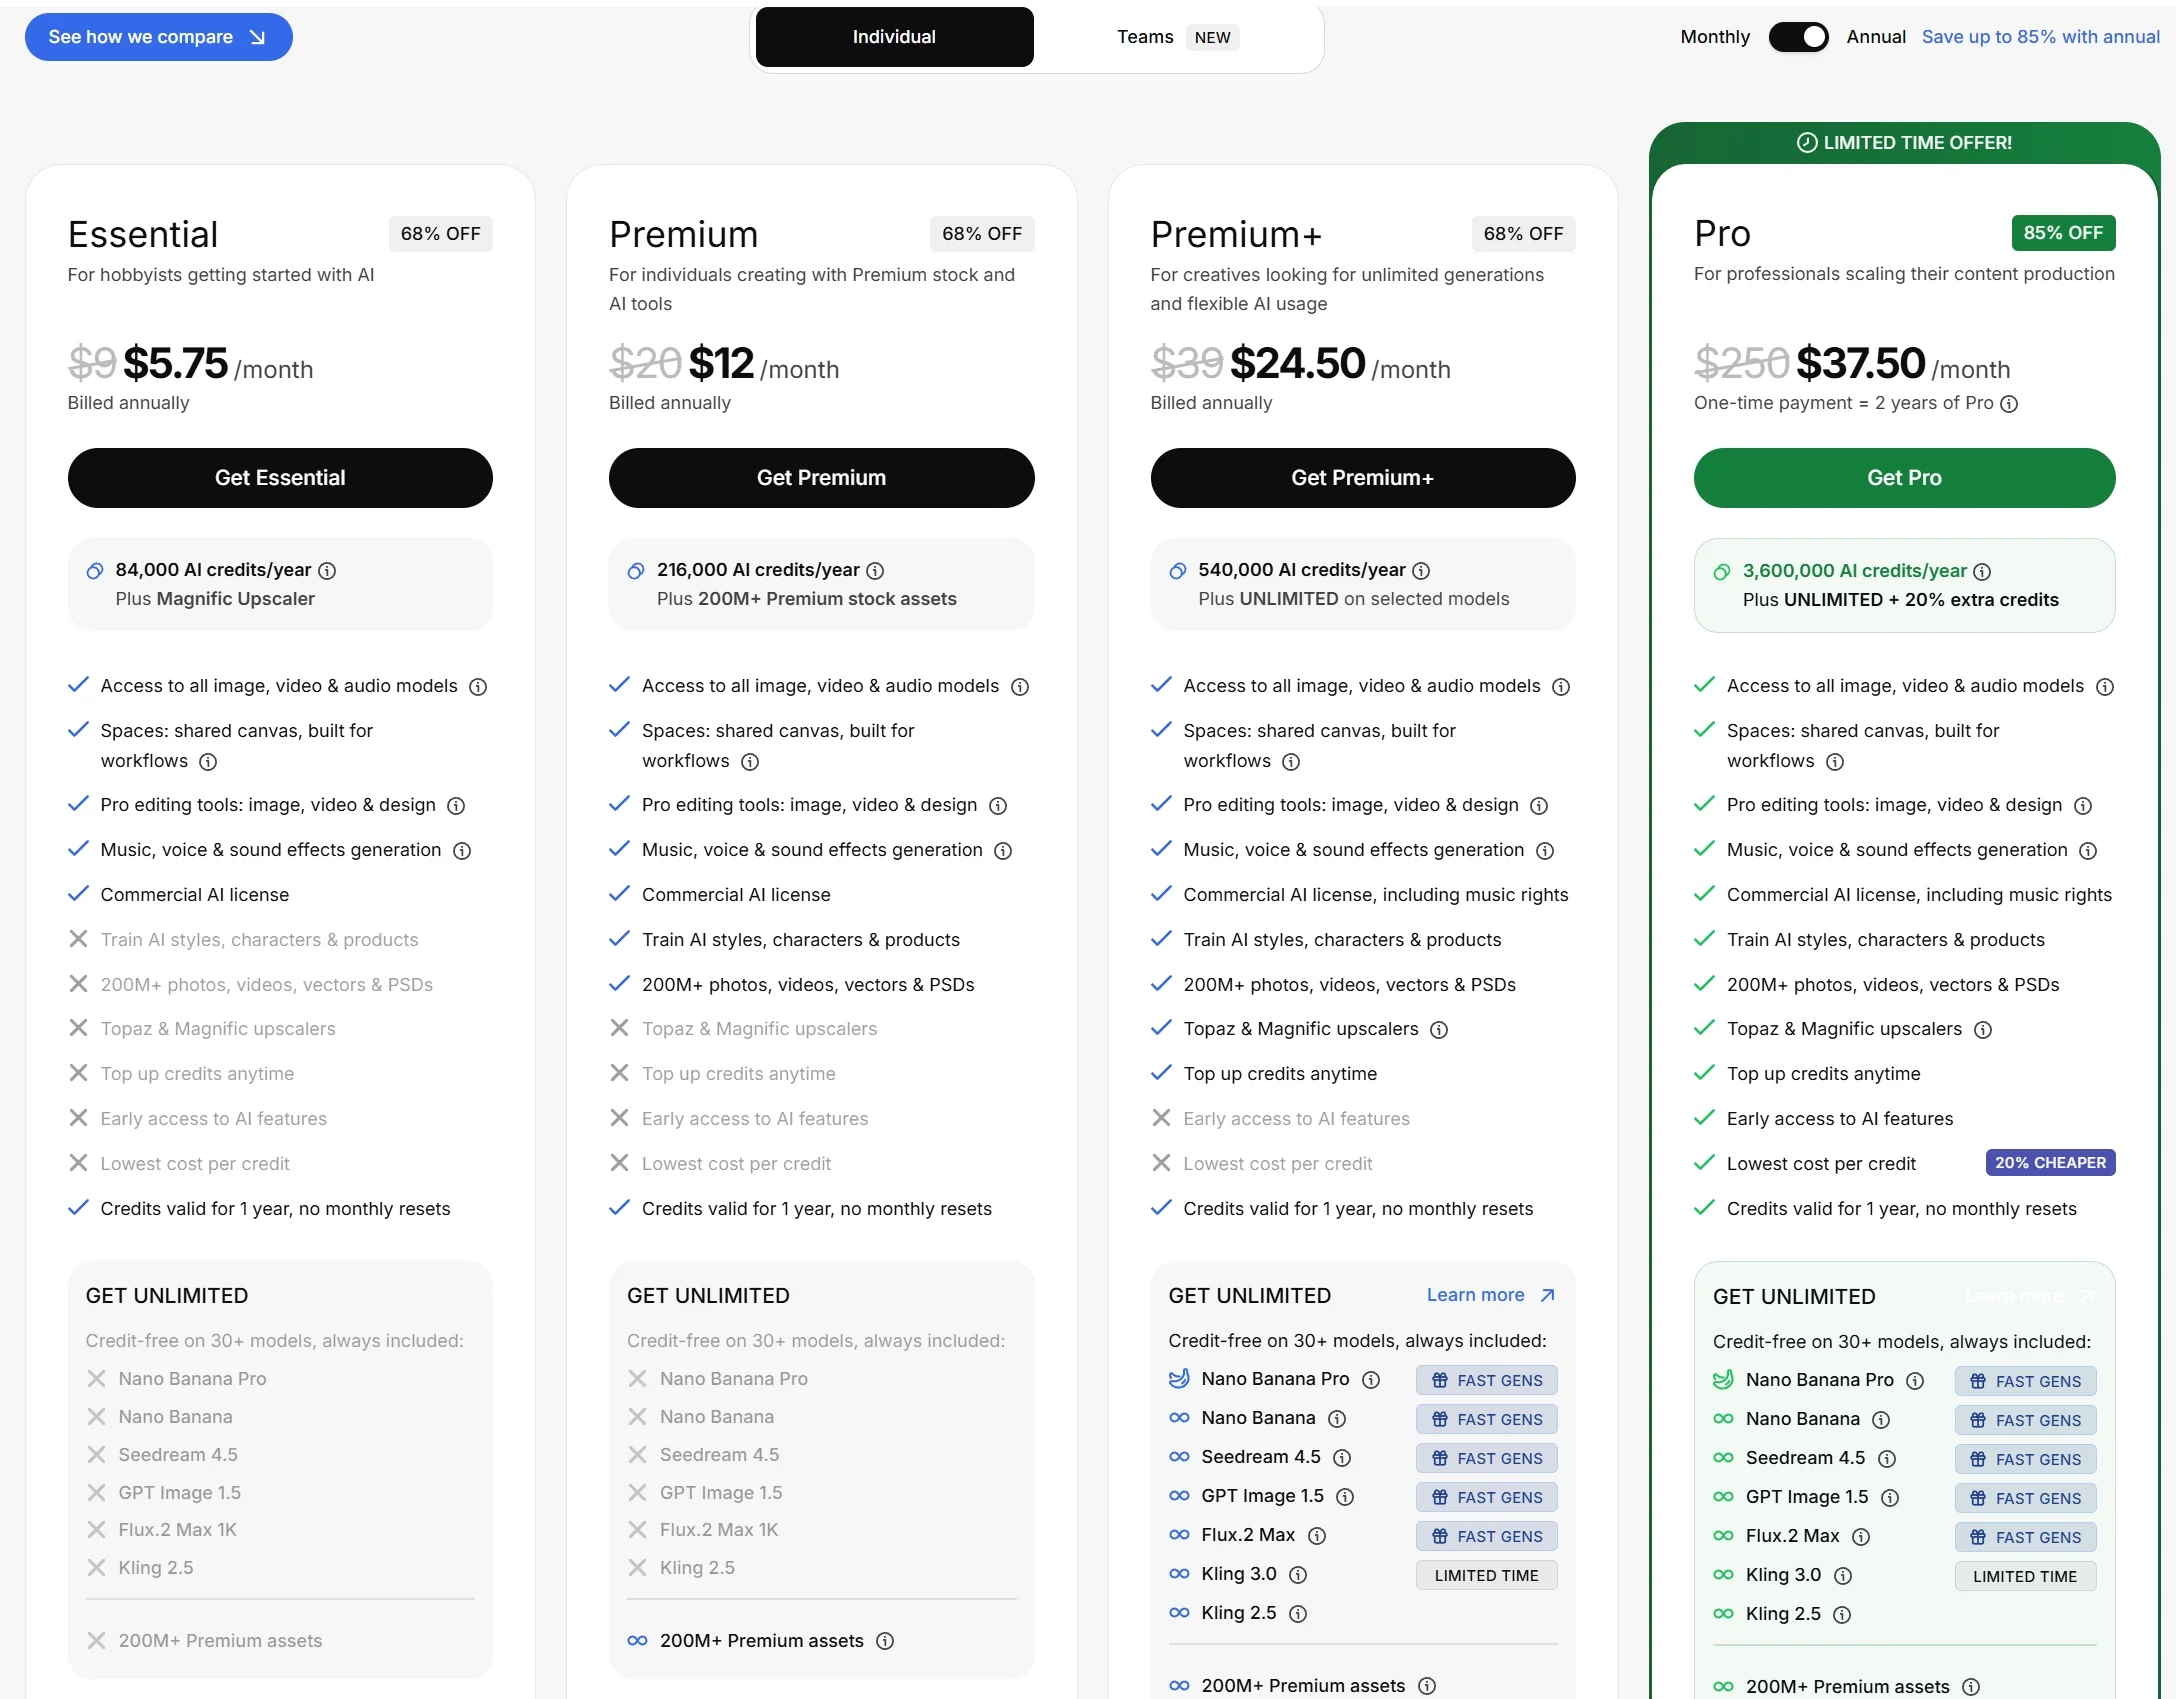
Task: Click info icon beside Essential Music, voice generation
Action: click(x=462, y=851)
